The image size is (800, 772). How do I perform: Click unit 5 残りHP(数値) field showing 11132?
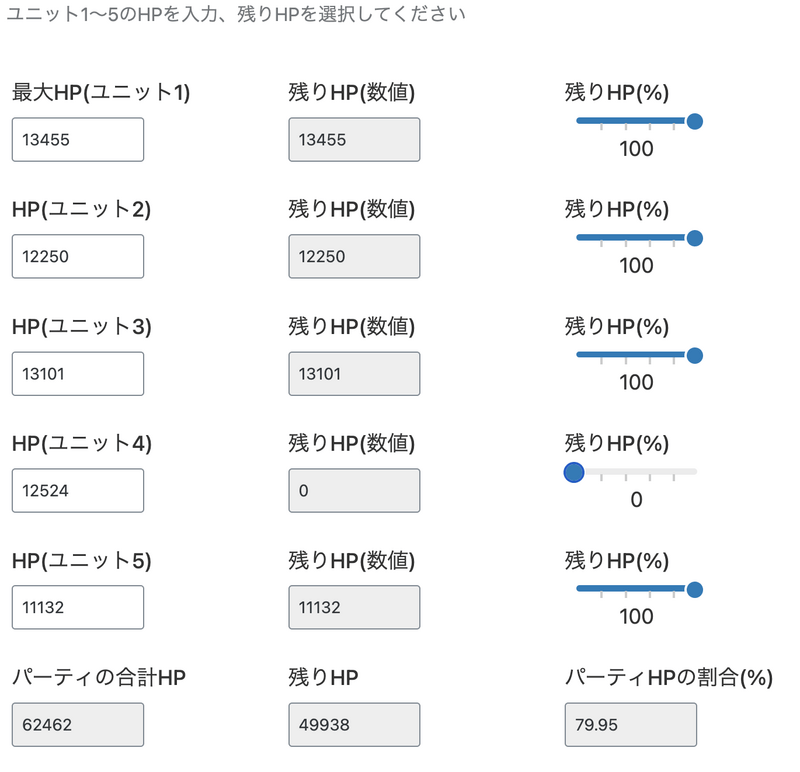pyautogui.click(x=354, y=608)
